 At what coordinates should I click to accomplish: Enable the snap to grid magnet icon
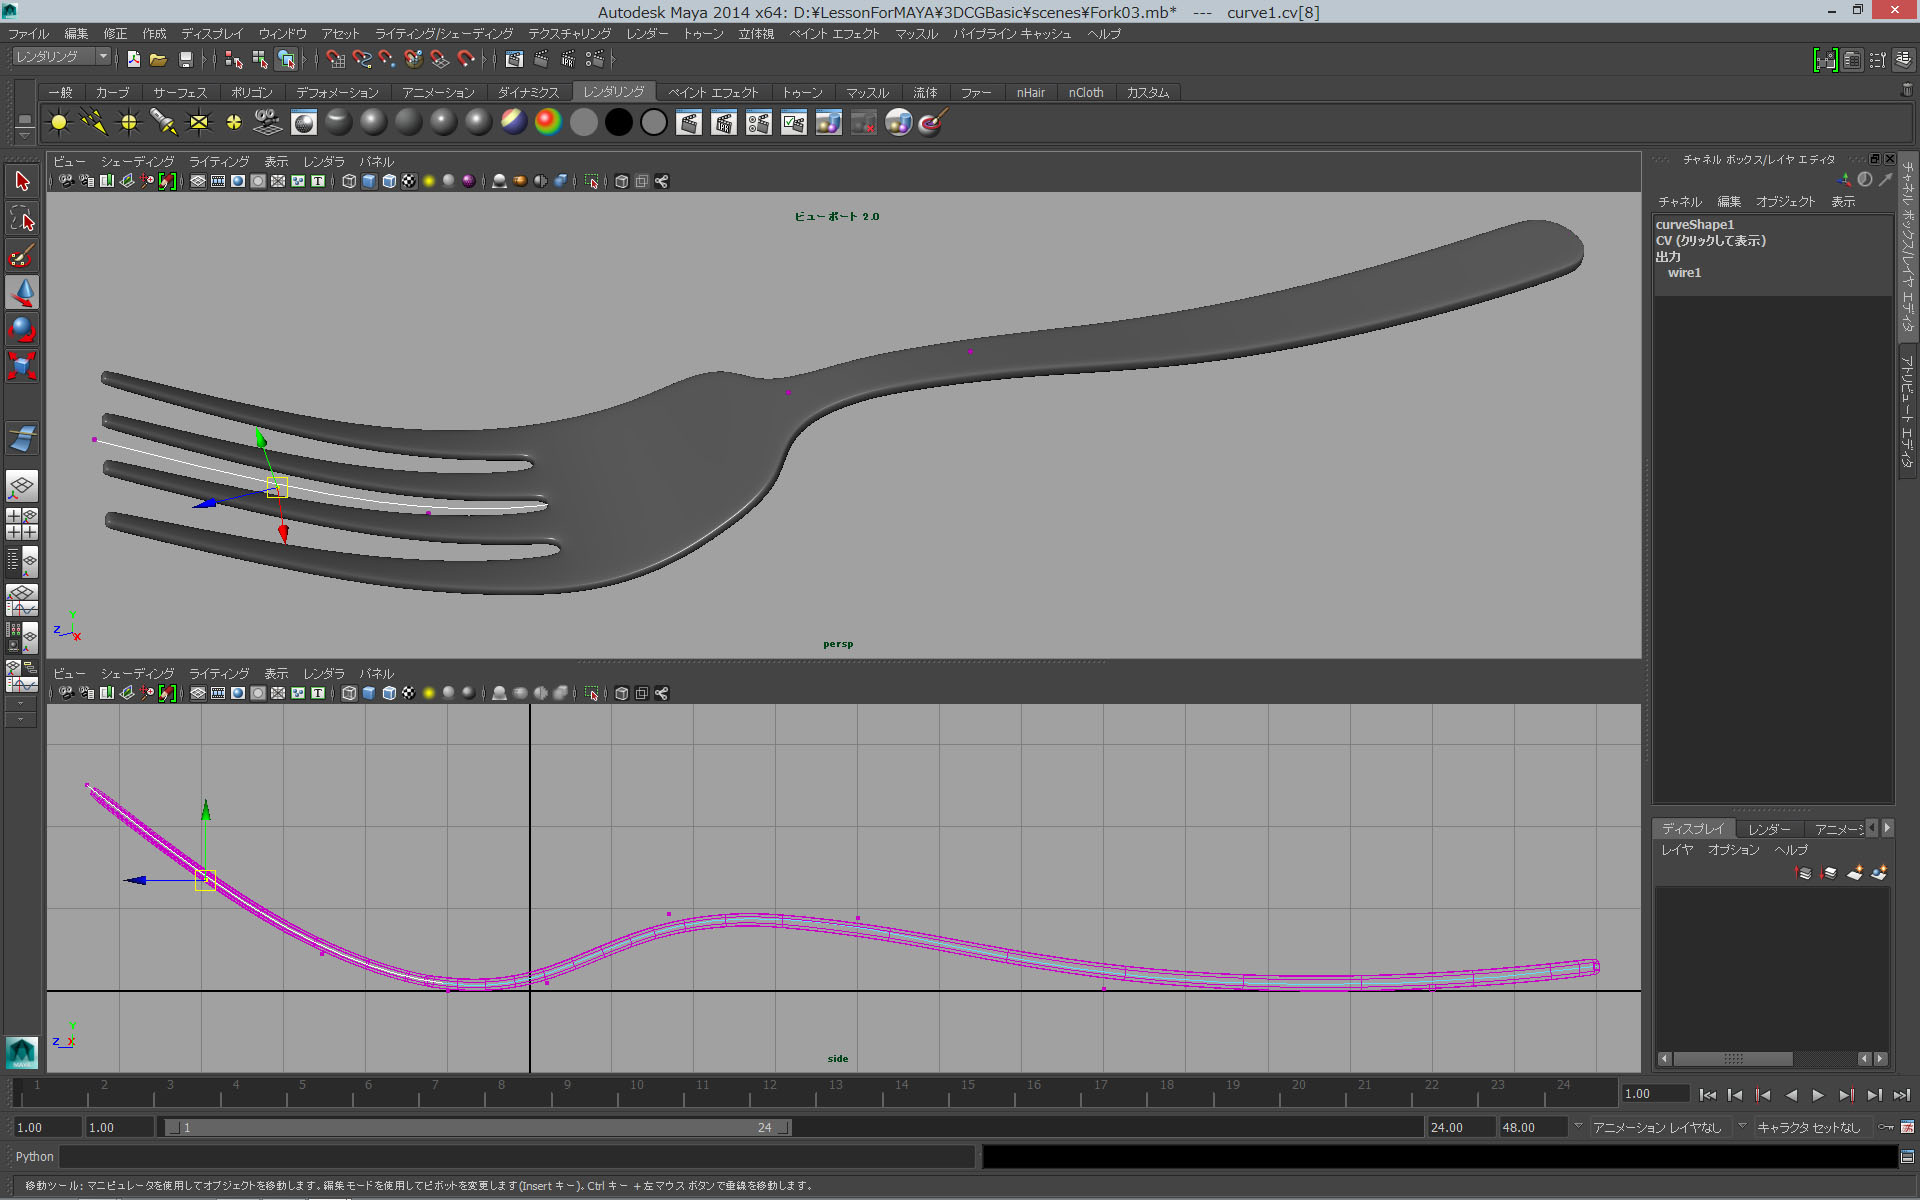[336, 60]
